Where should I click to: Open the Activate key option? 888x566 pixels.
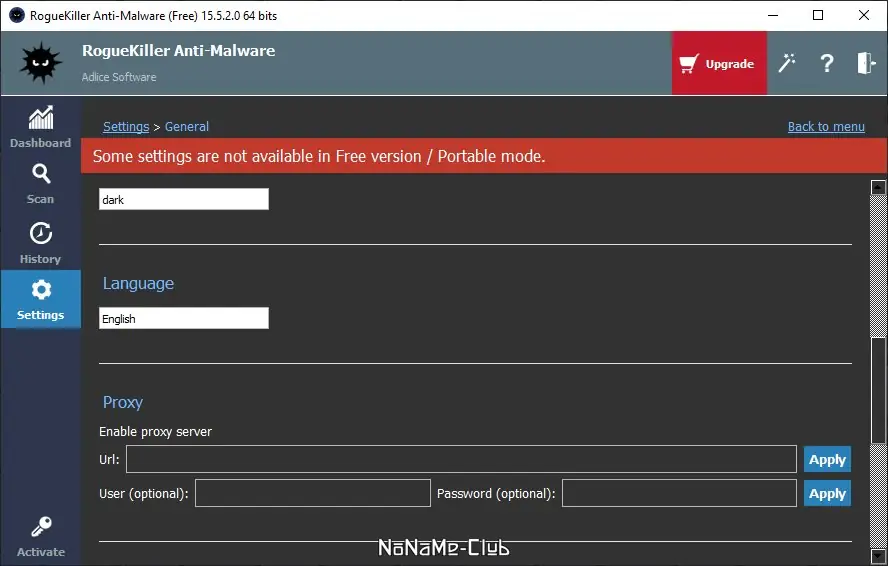[x=40, y=537]
